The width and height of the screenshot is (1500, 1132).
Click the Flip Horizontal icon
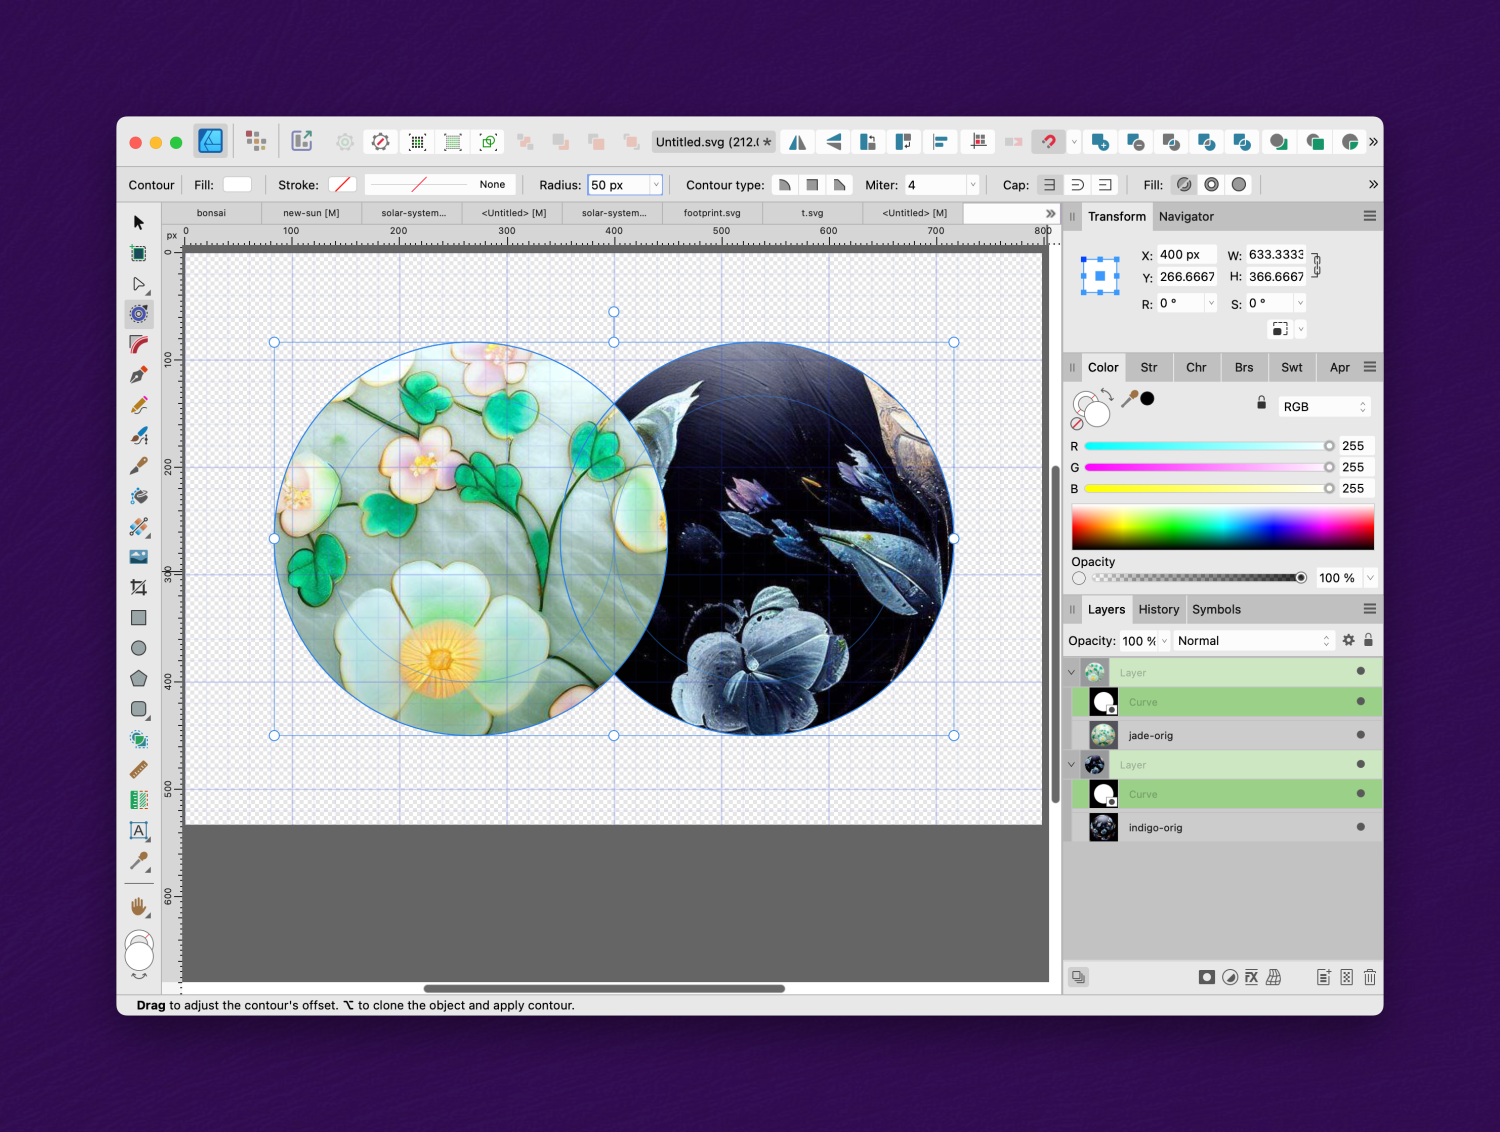click(797, 141)
